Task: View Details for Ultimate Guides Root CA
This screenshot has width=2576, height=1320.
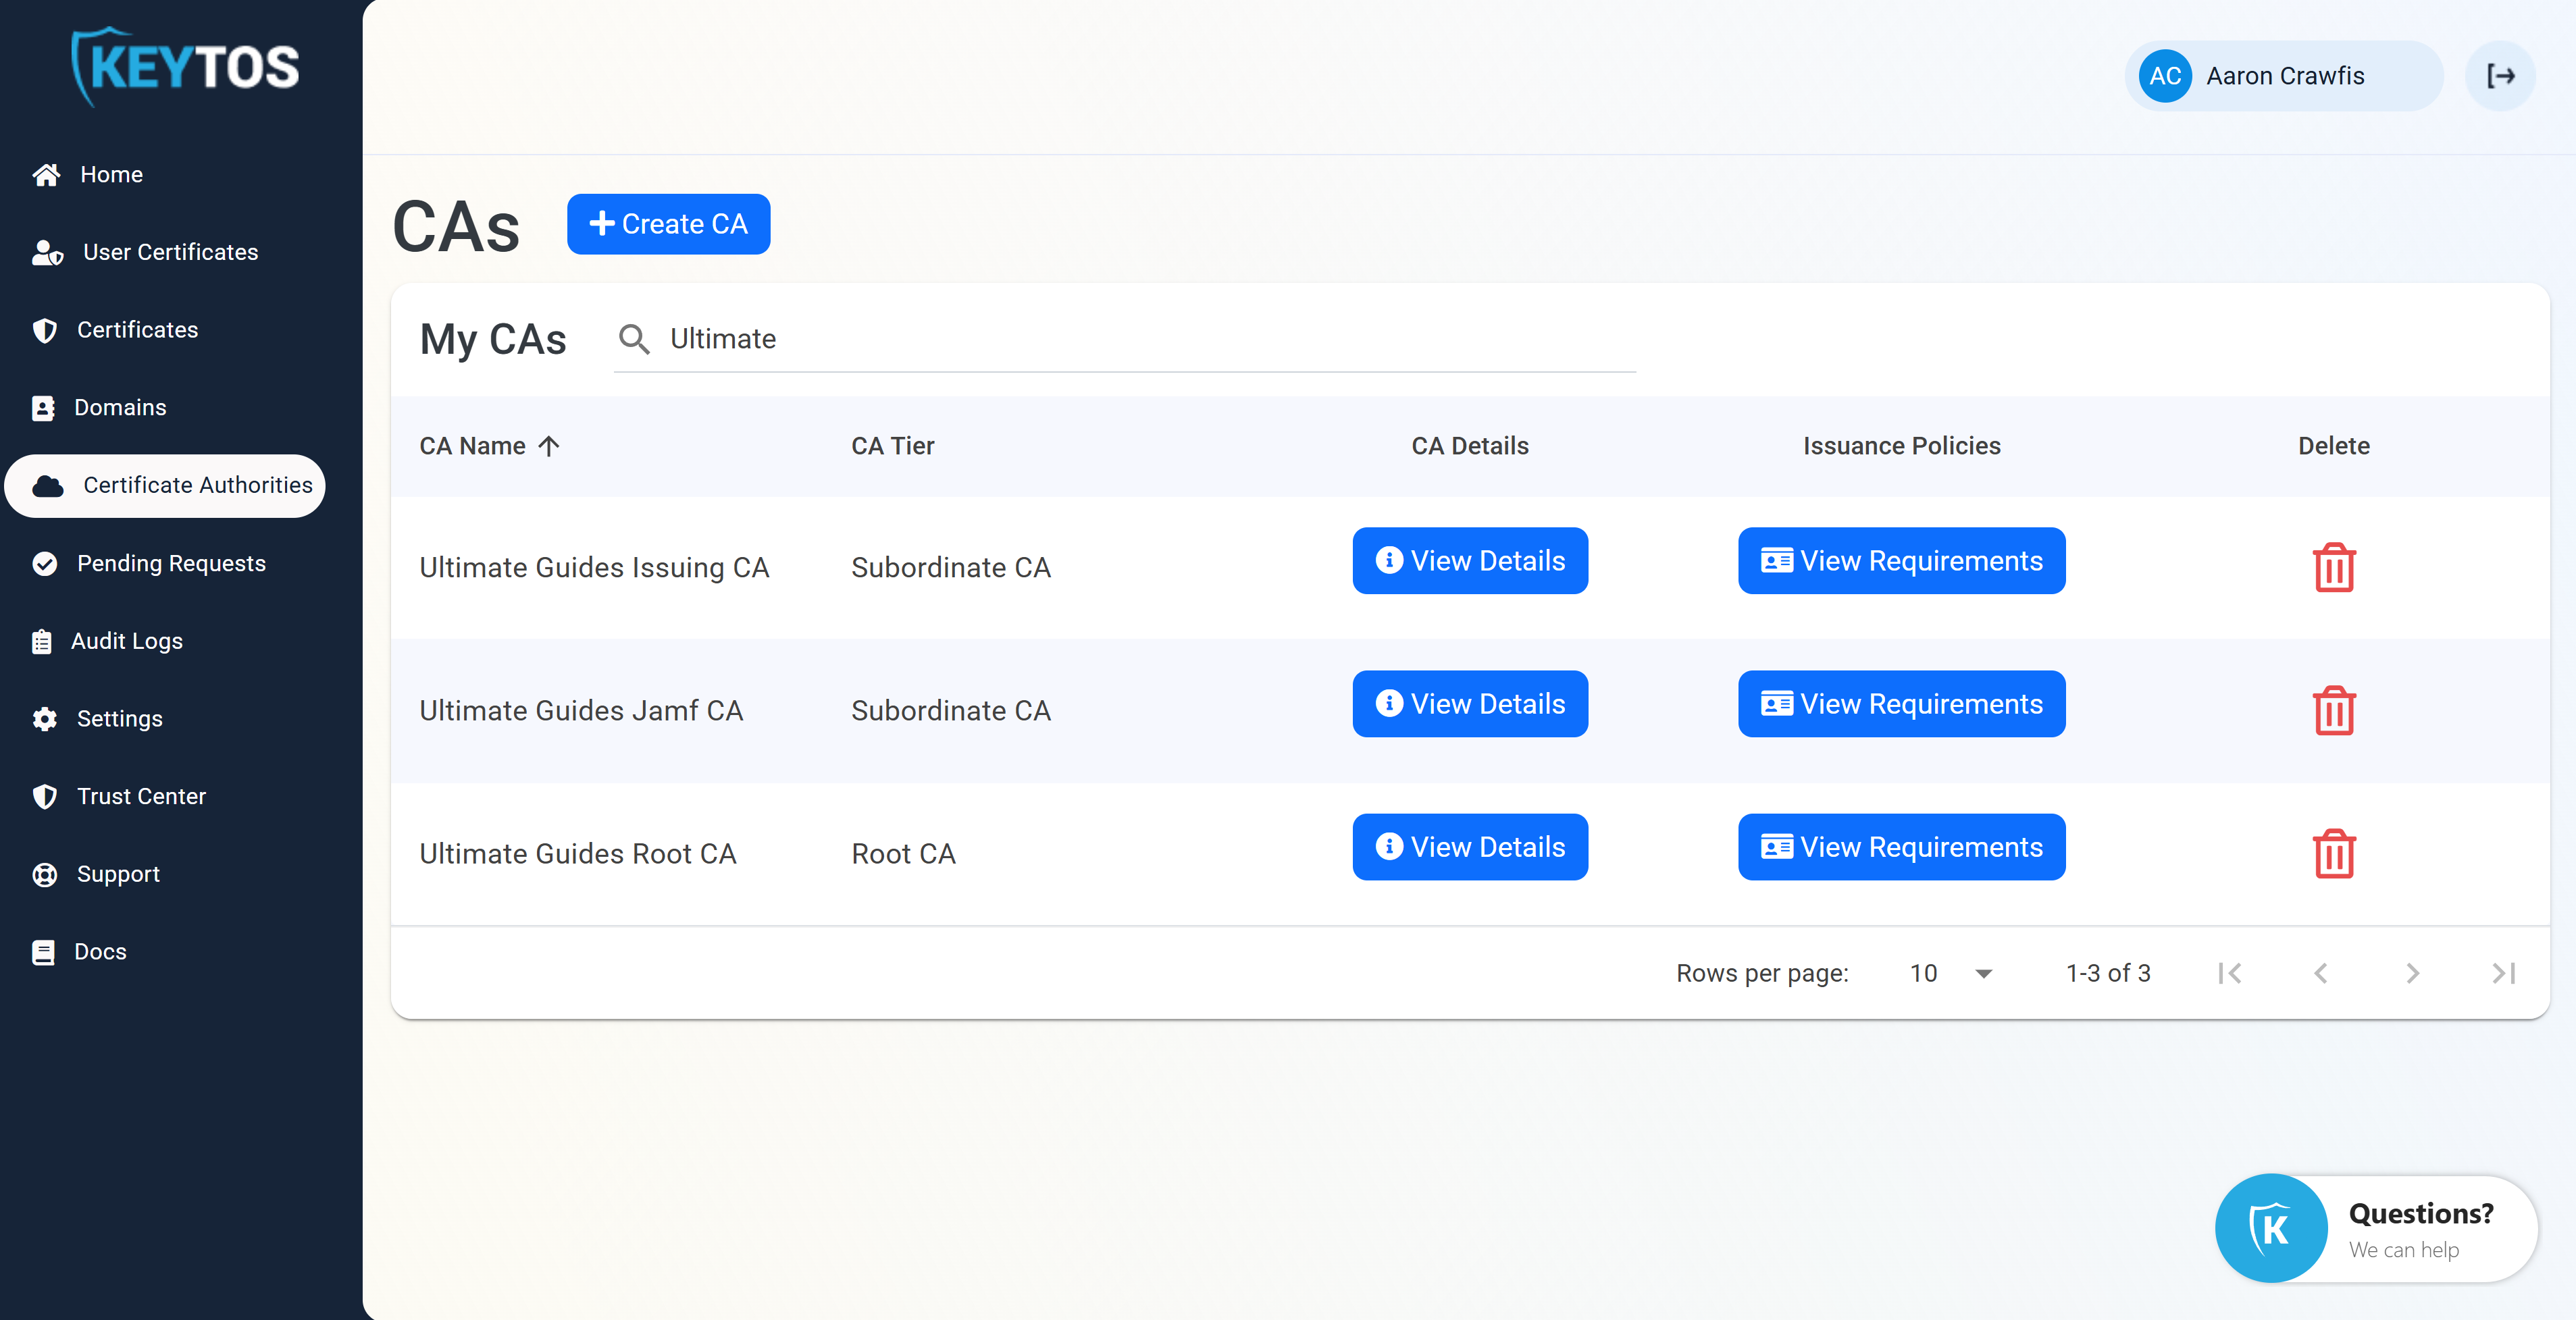Action: coord(1469,847)
